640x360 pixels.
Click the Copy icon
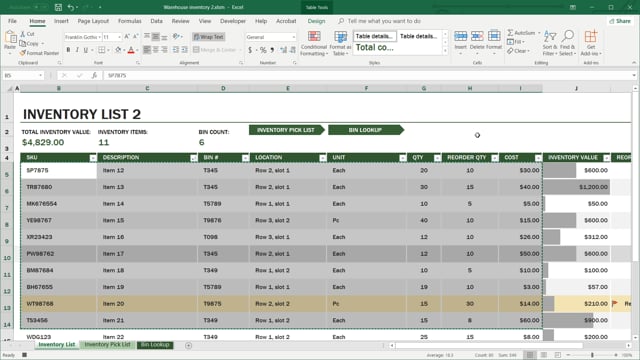[23, 43]
